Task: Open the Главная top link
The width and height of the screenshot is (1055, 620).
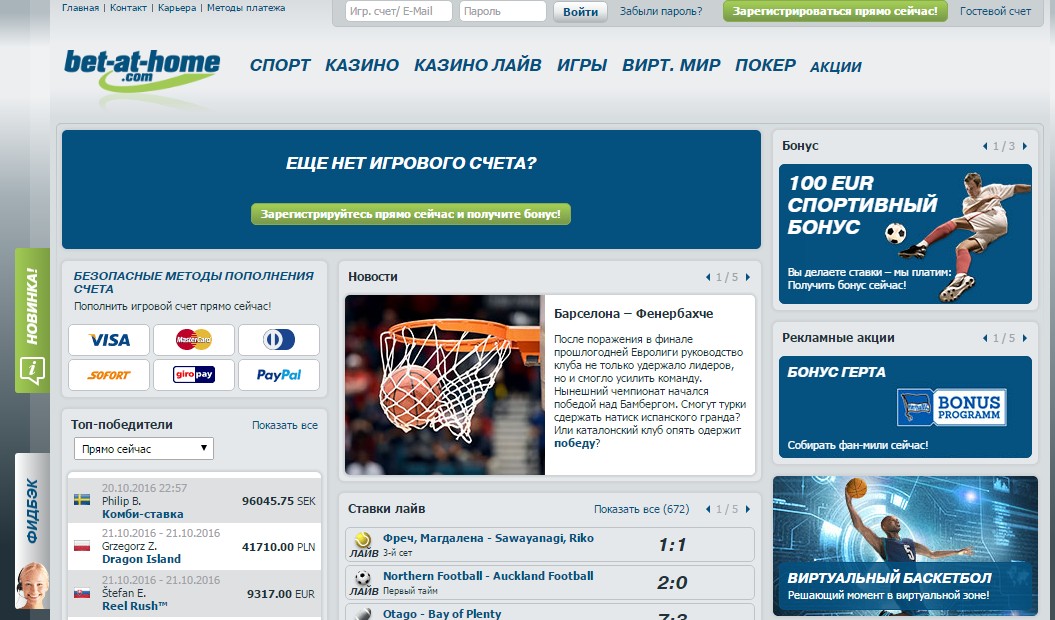Action: [x=80, y=8]
